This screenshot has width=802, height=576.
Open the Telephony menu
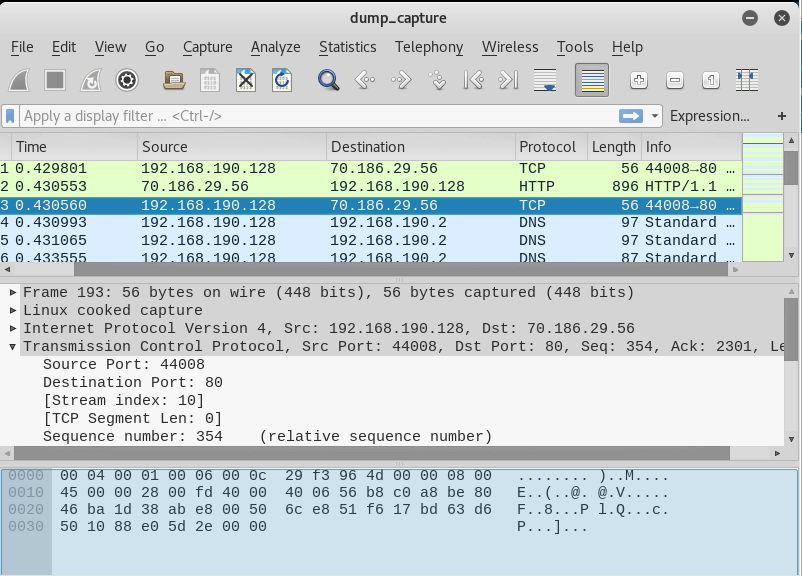[428, 47]
